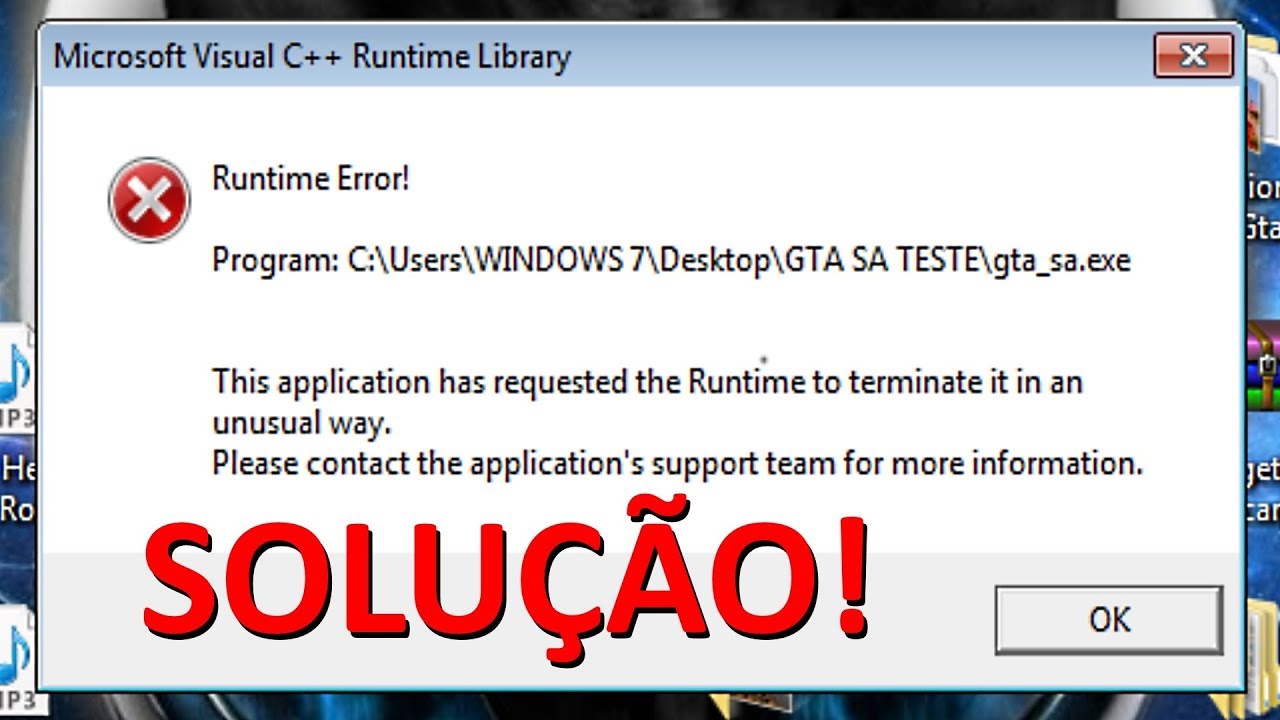Click the OK button in the dialog
The height and width of the screenshot is (720, 1280).
tap(1109, 620)
